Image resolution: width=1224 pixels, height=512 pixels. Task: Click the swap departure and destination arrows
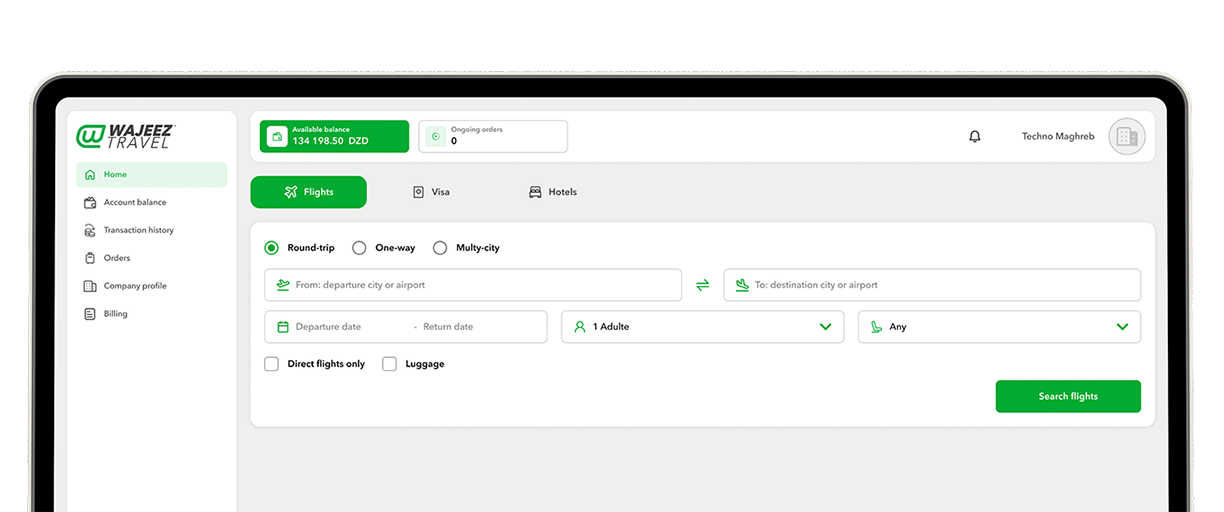(x=702, y=285)
